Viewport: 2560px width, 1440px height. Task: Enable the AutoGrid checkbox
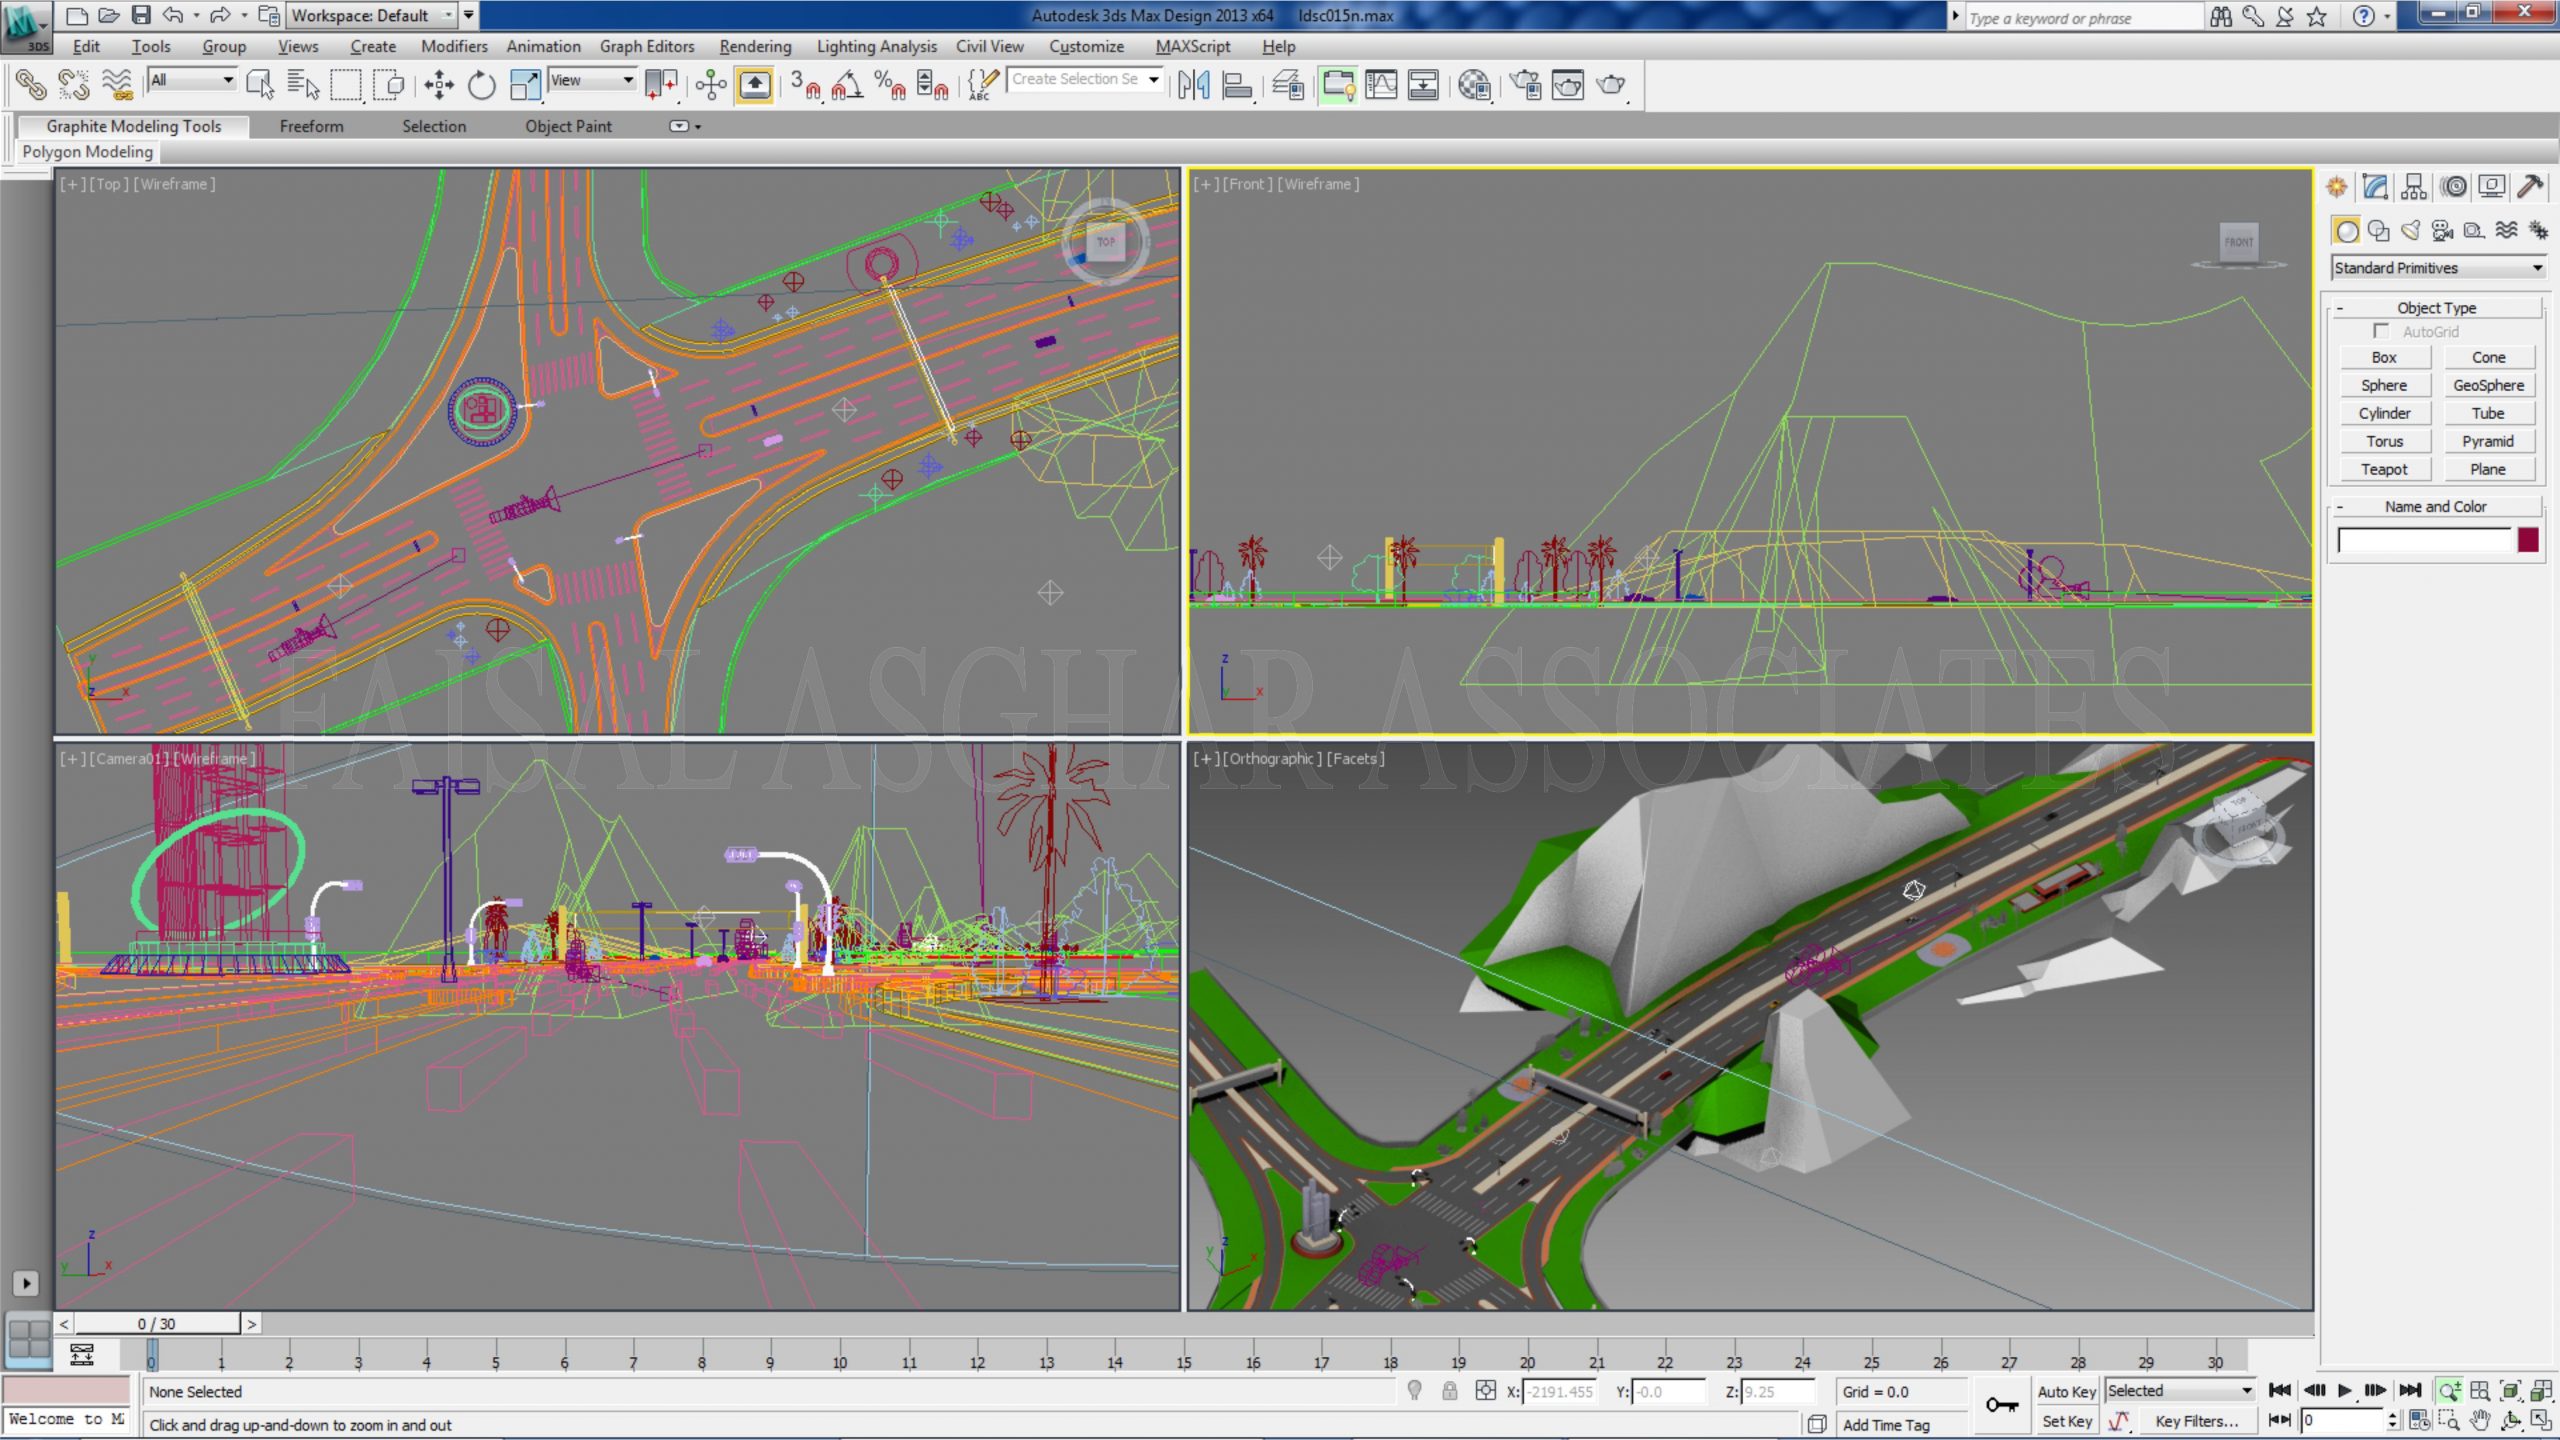[x=2380, y=331]
